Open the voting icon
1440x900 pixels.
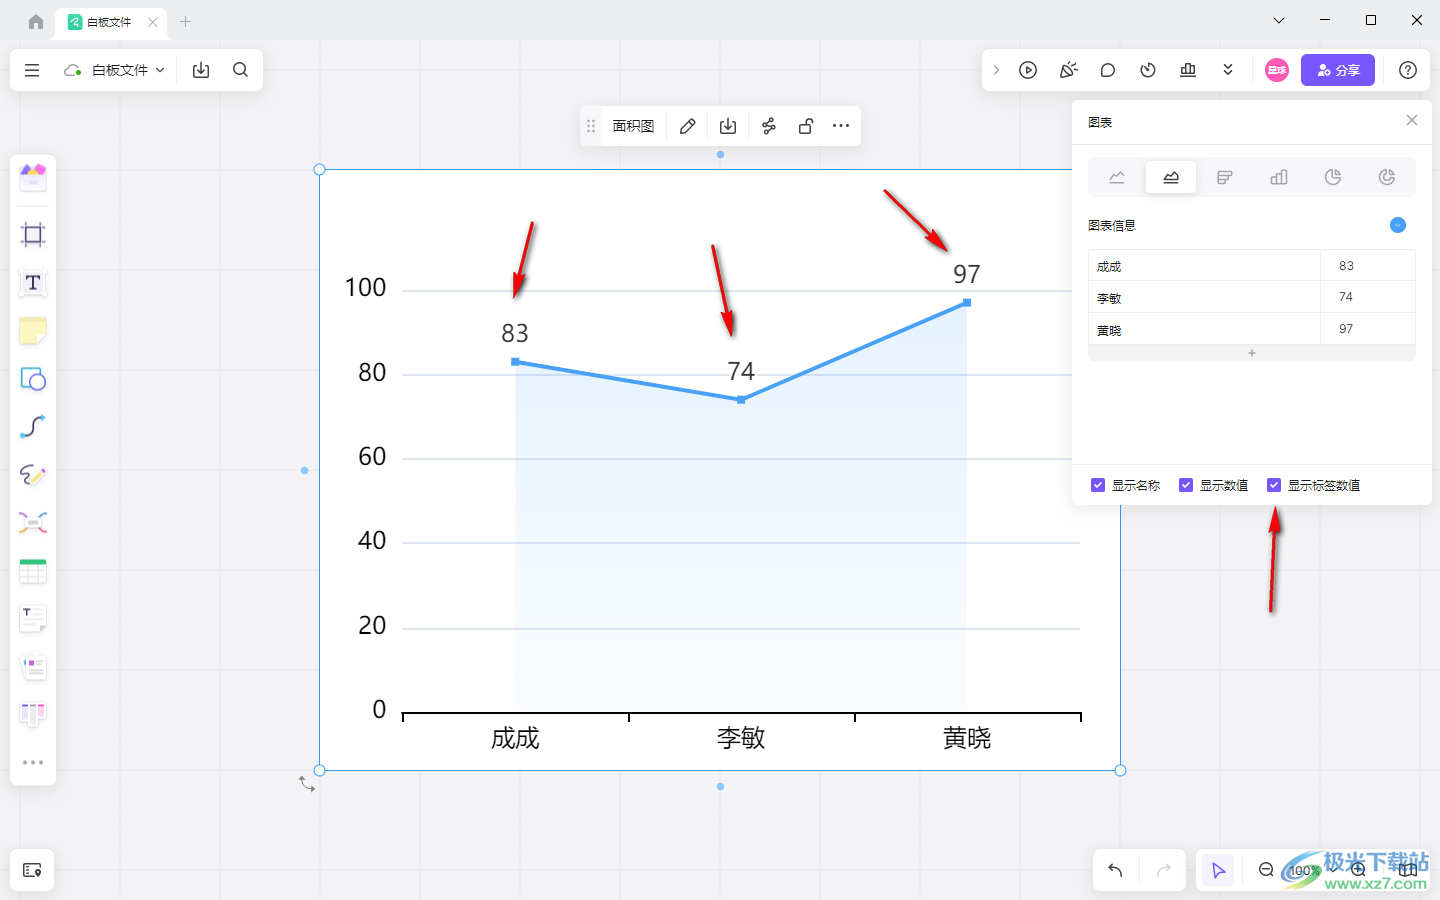(1188, 70)
